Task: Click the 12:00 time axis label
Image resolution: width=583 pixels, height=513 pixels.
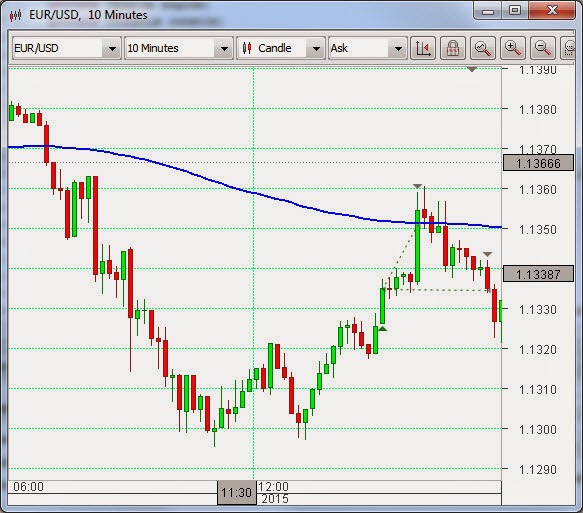Action: (273, 487)
